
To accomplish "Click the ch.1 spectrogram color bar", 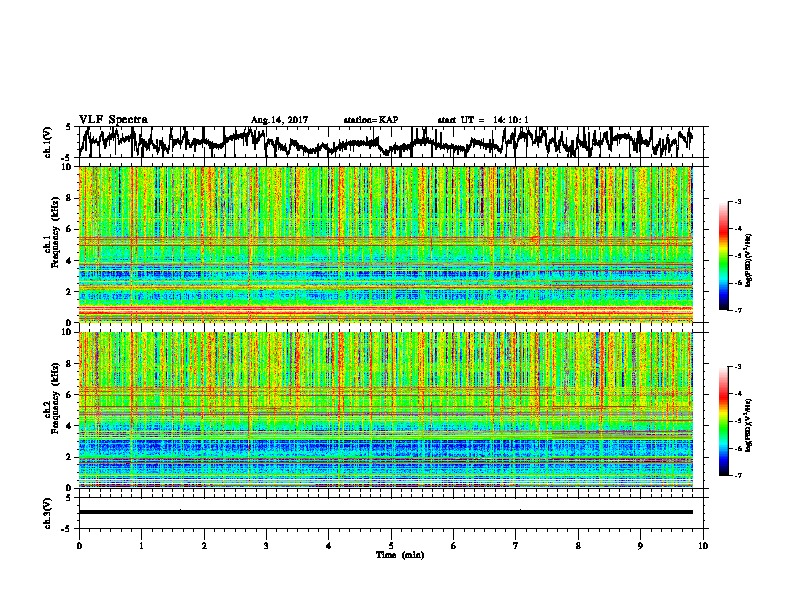I will (x=723, y=256).
